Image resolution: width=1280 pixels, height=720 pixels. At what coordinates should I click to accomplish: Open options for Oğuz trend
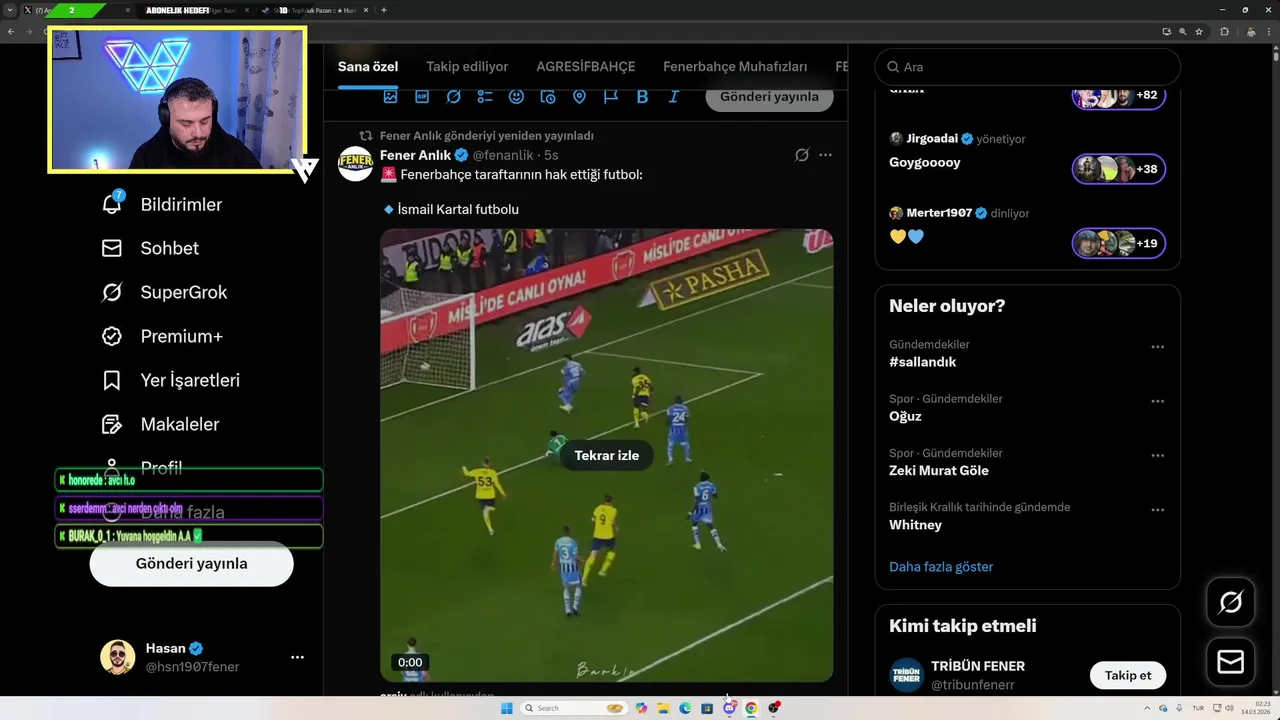[x=1157, y=401]
